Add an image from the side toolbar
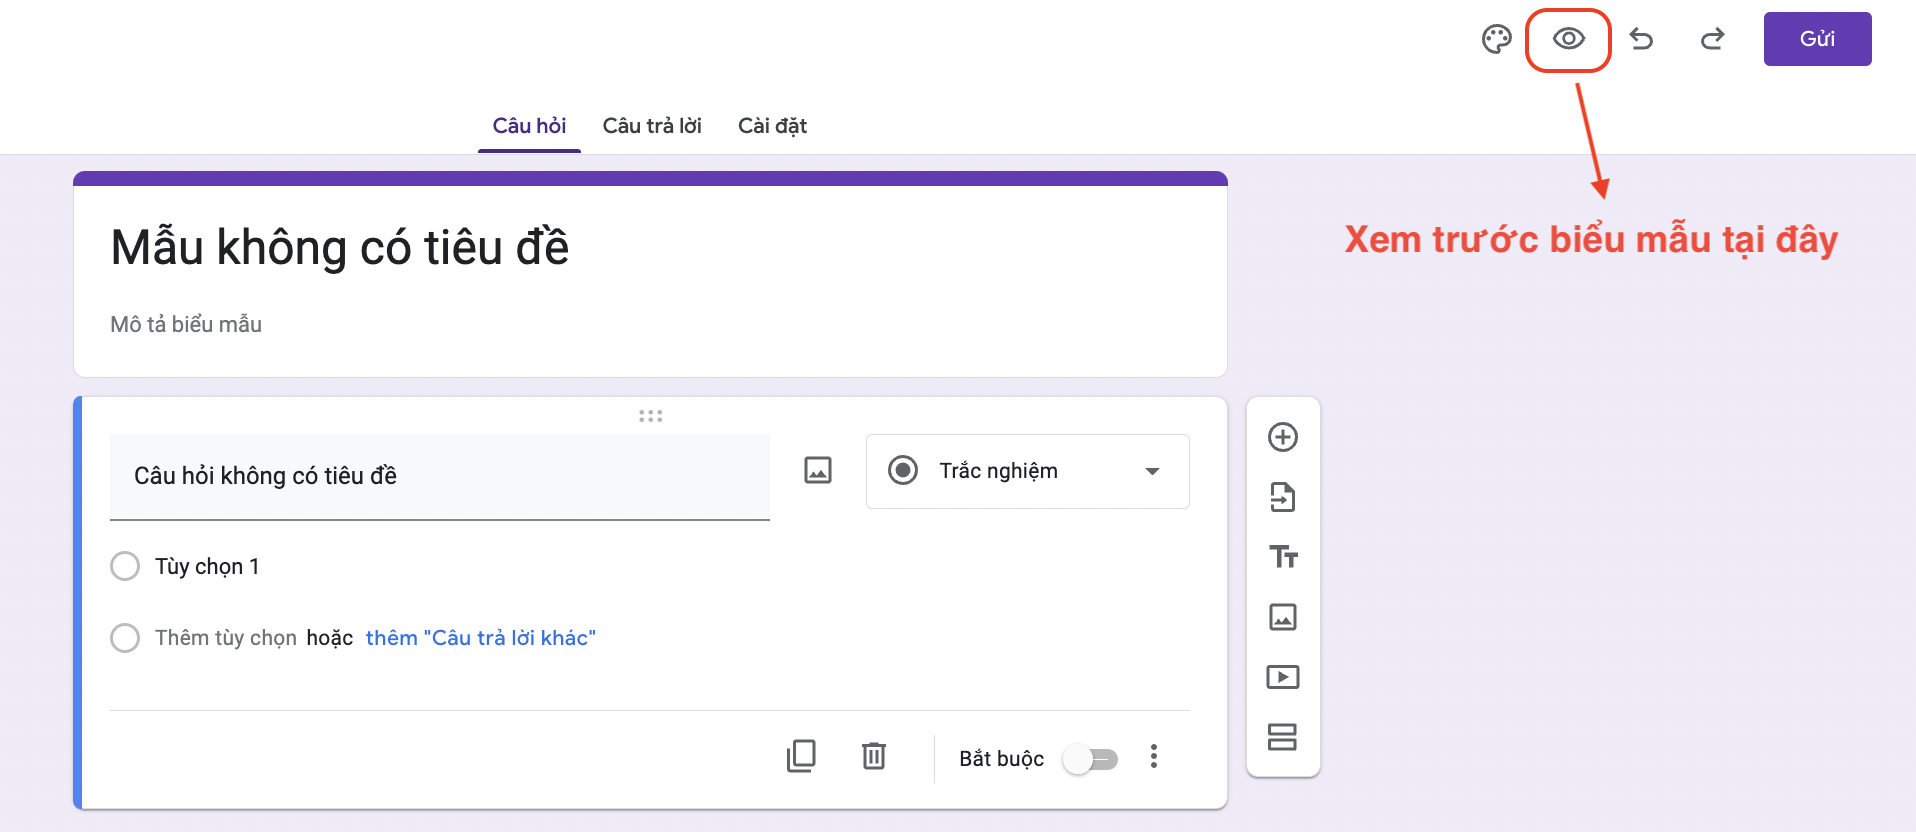The image size is (1916, 832). (1283, 617)
